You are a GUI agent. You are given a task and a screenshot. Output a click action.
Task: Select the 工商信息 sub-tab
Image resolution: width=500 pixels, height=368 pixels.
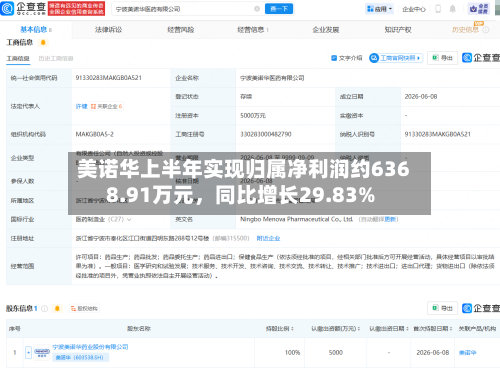[x=18, y=58]
